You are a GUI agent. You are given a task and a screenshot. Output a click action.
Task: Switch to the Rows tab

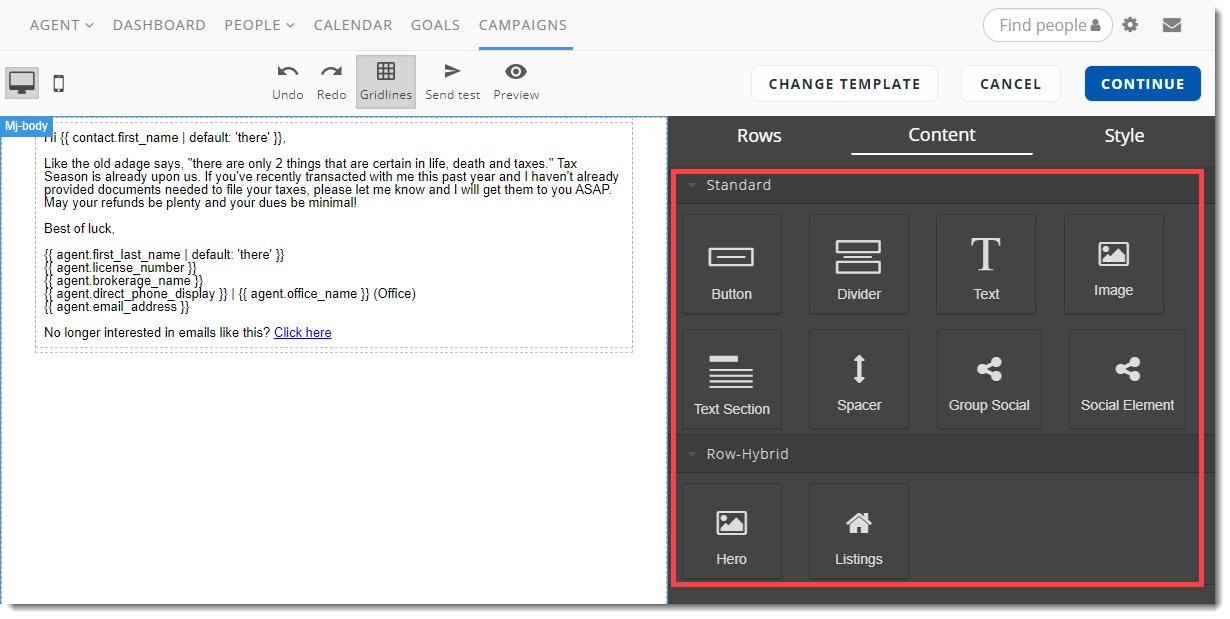(759, 136)
